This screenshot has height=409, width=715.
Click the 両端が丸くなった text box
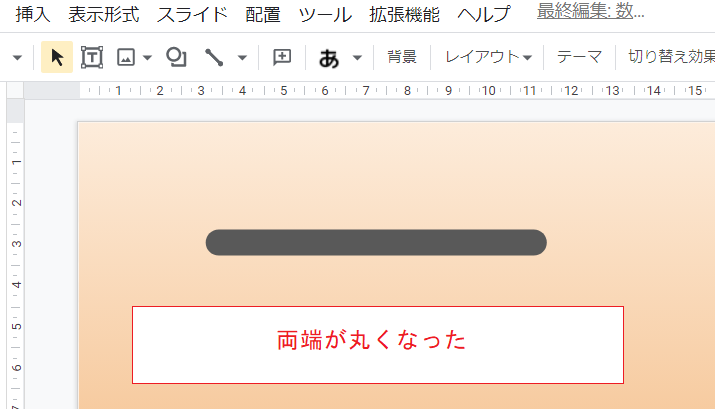(378, 345)
